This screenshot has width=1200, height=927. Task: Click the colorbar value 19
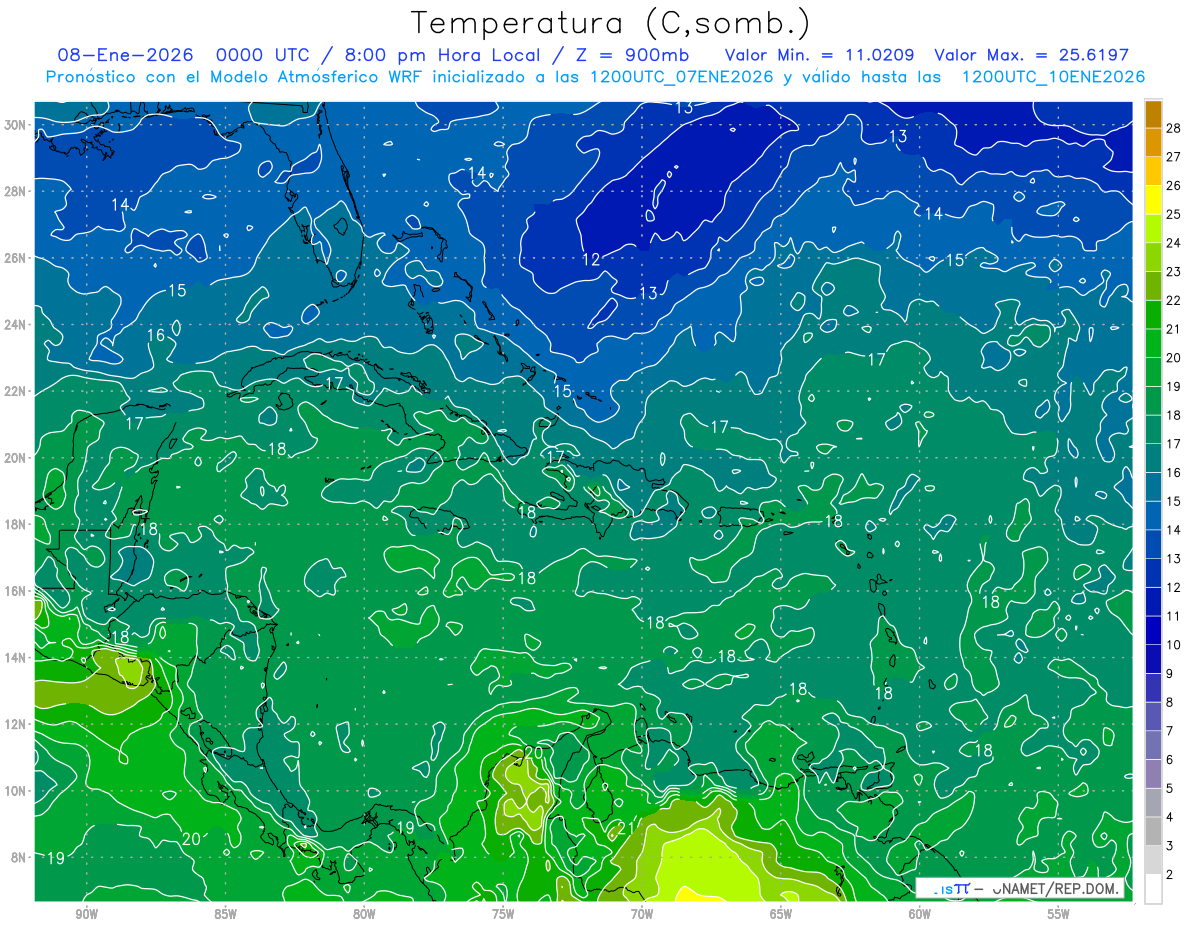pyautogui.click(x=1174, y=386)
